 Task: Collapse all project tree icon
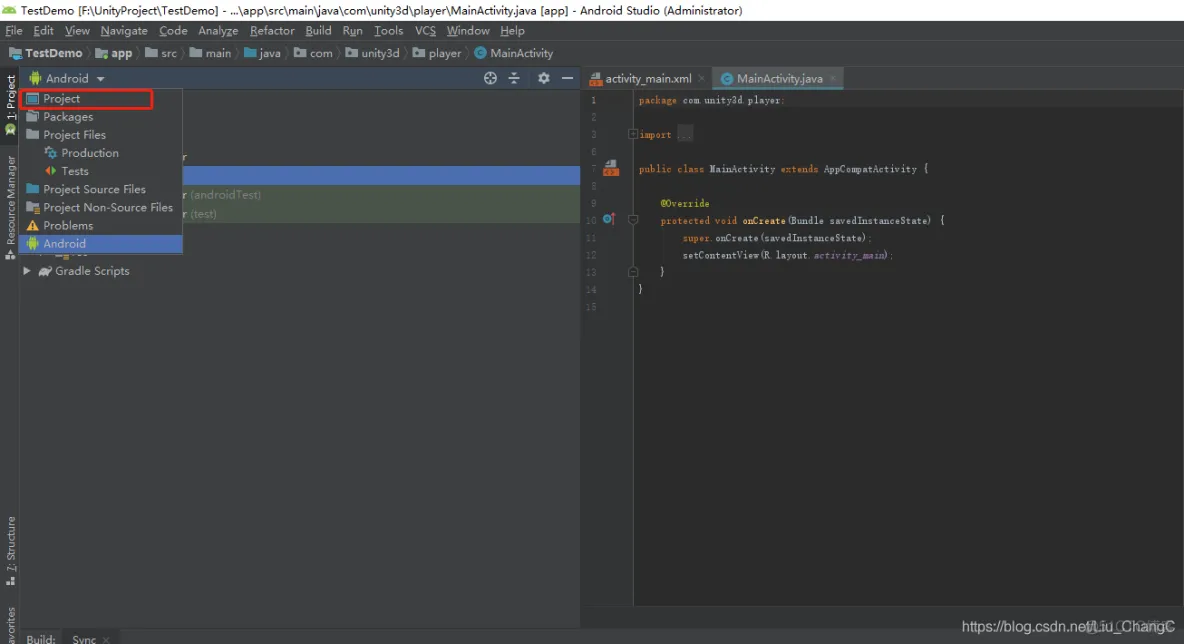(514, 78)
